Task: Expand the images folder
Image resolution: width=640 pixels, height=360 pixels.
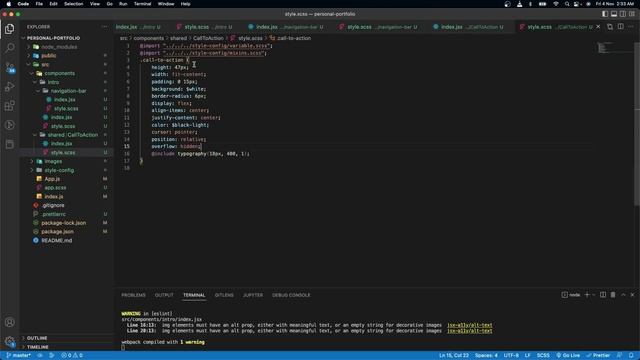Action: [53, 161]
